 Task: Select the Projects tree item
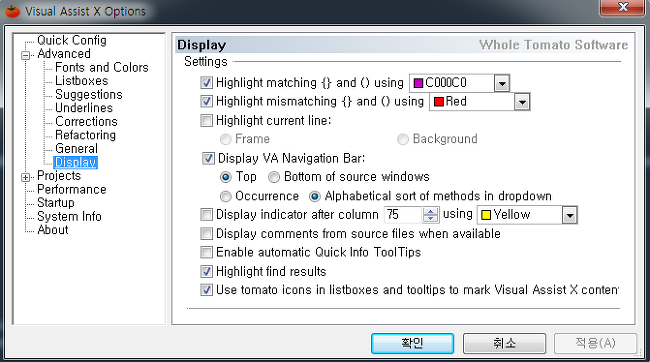(59, 176)
